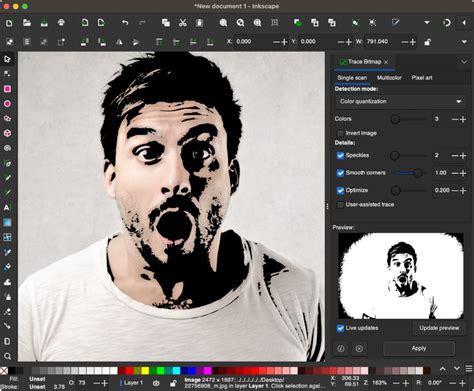The height and width of the screenshot is (391, 474).
Task: Select the Mesh gradient tool
Action: [7, 237]
